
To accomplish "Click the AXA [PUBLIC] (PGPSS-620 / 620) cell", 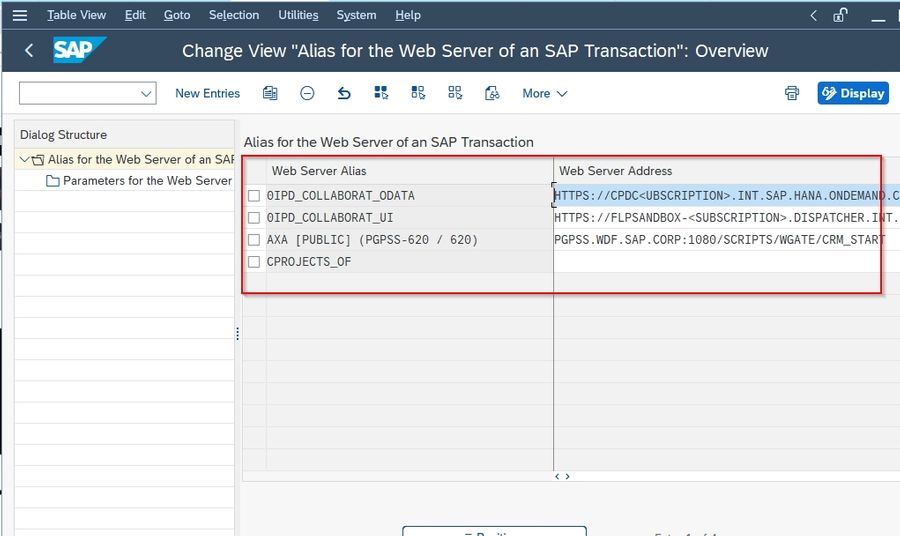I will coord(409,240).
